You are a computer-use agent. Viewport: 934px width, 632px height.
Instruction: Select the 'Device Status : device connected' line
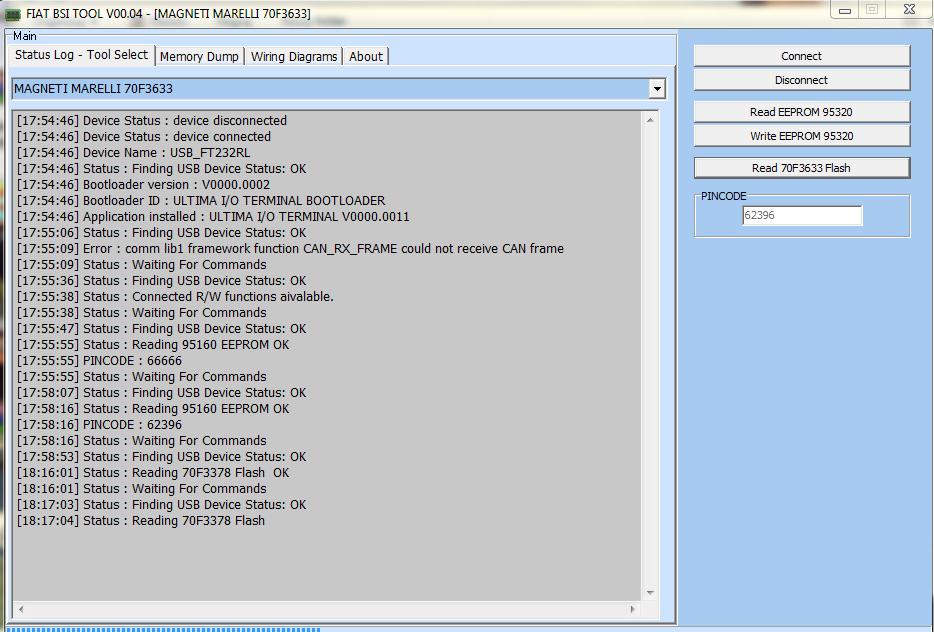point(144,136)
